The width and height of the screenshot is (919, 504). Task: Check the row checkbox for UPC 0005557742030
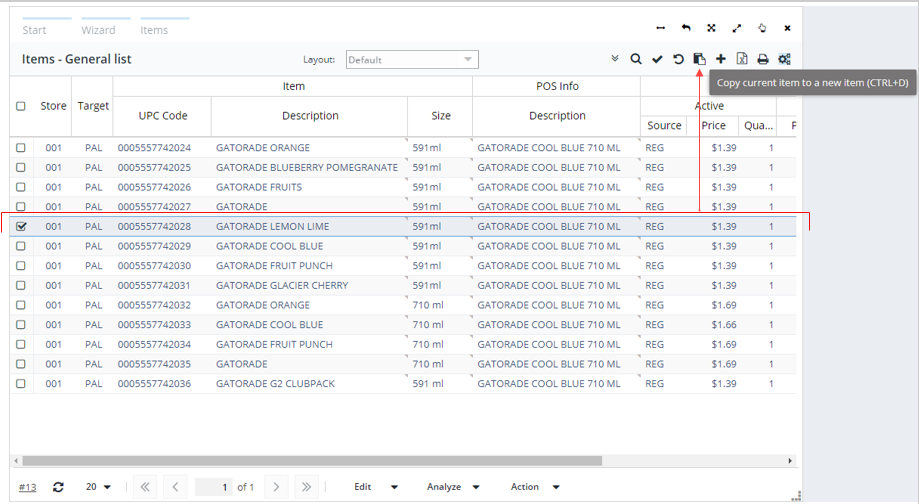21,265
